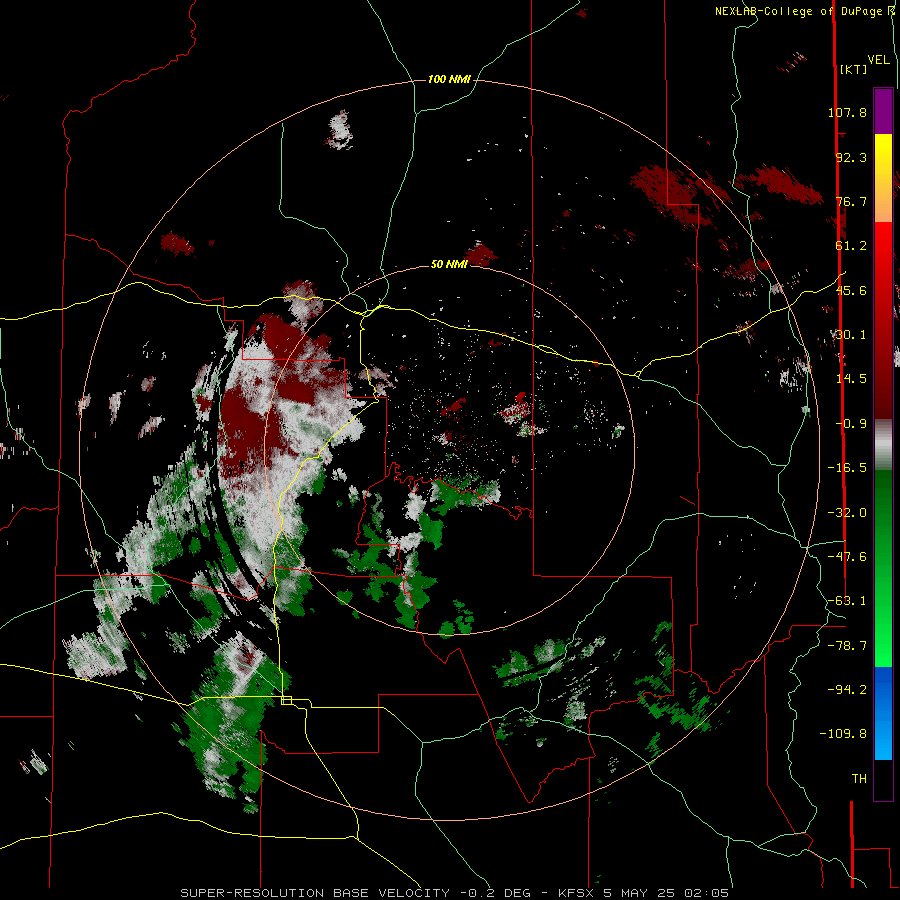Select the -32.0 velocity scale value

click(x=847, y=513)
